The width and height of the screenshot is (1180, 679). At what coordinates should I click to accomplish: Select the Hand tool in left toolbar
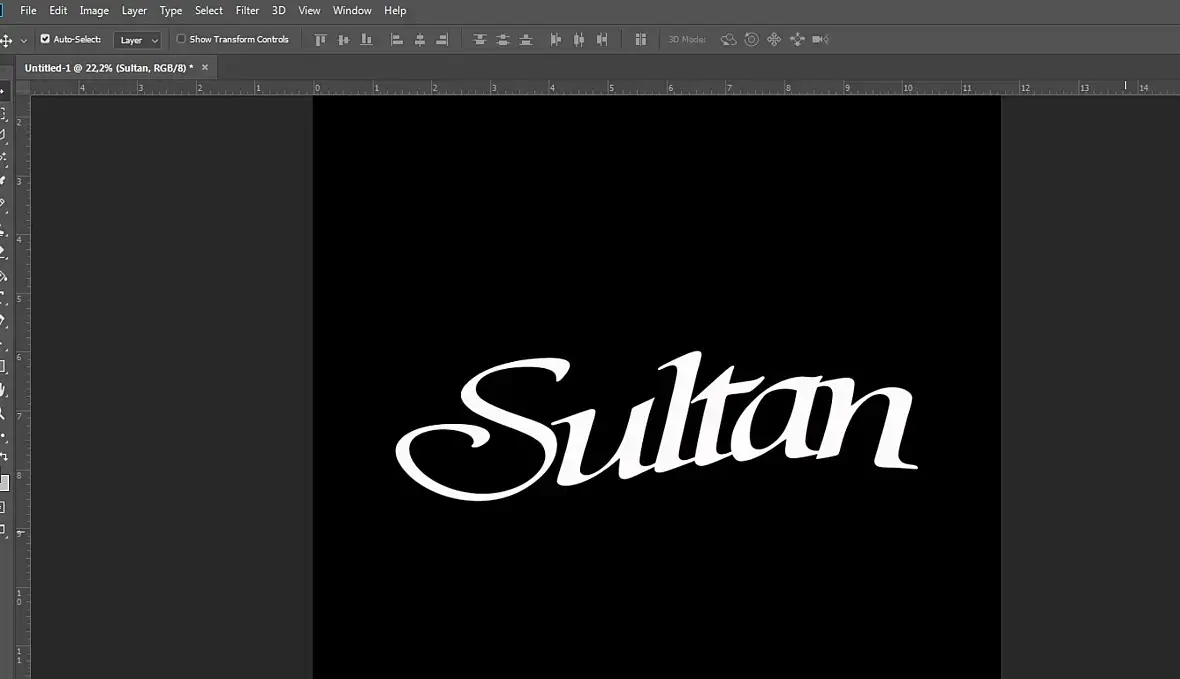point(3,390)
